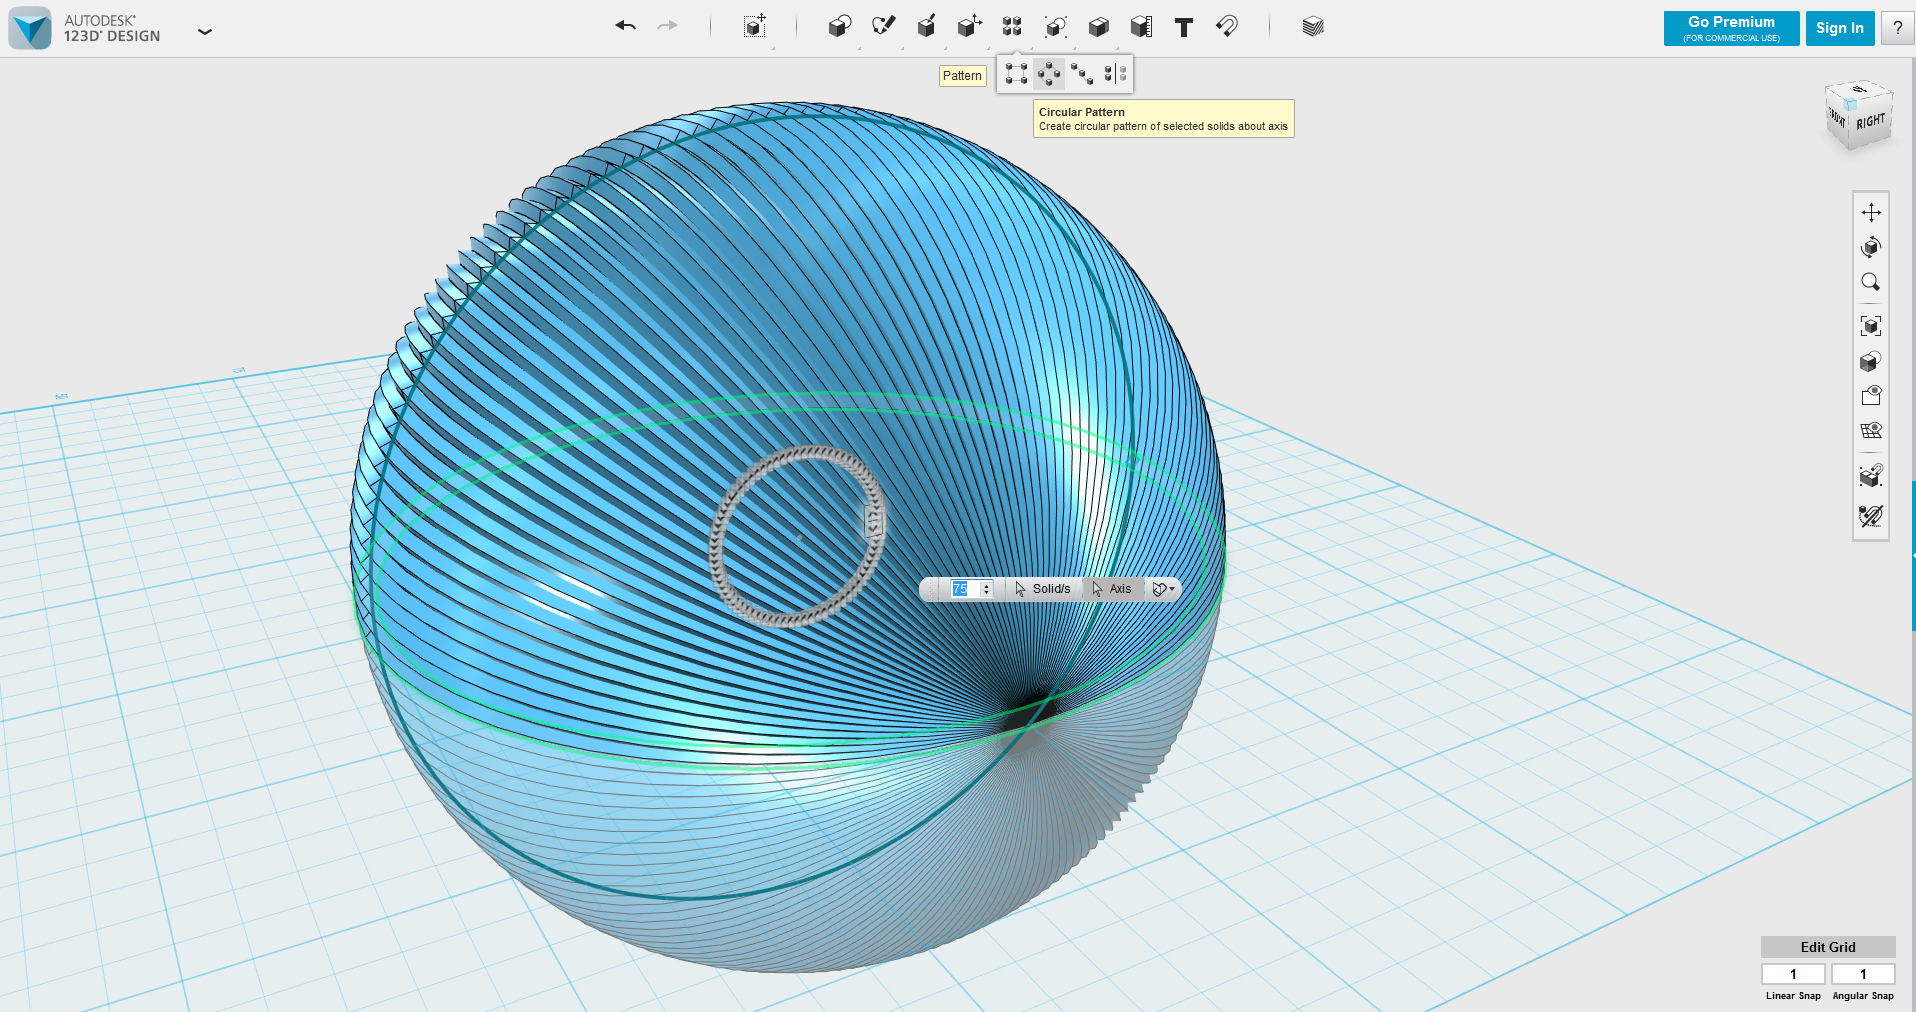Toggle grid visibility eye icon
The width and height of the screenshot is (1916, 1012).
coord(1871,431)
